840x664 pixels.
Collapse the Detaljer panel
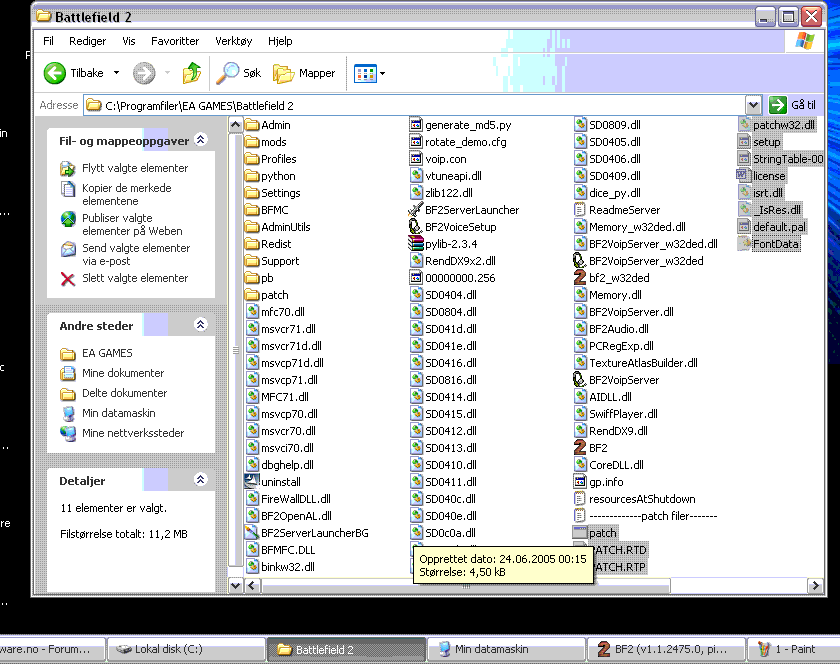[x=200, y=481]
